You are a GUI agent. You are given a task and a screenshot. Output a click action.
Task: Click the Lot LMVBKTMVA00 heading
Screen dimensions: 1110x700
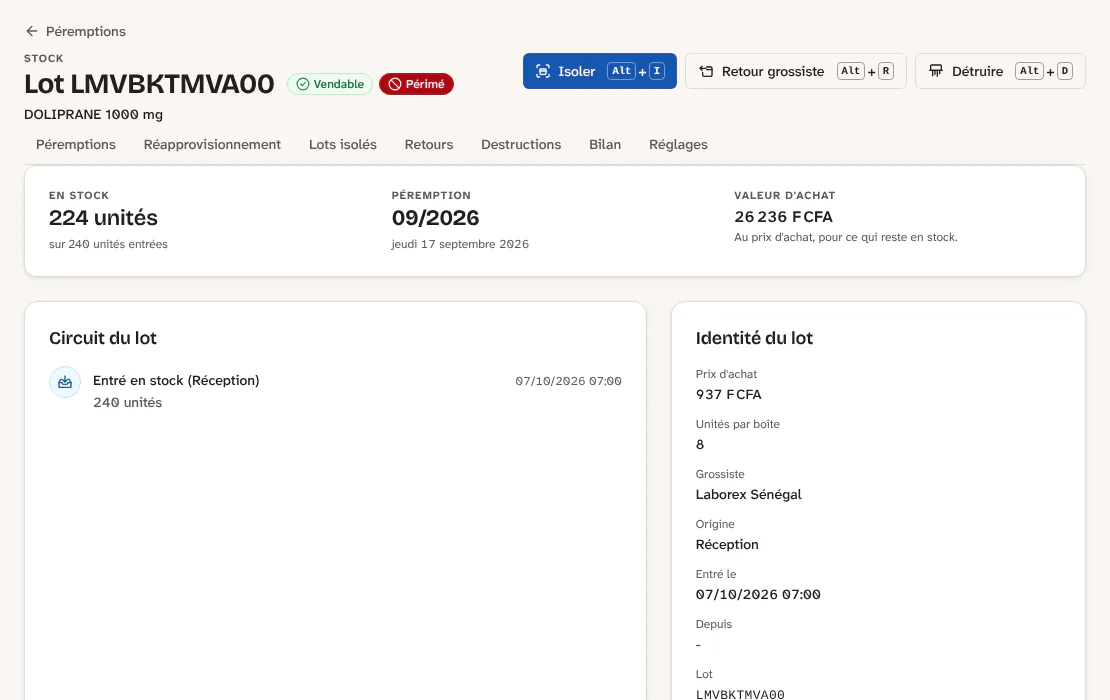(x=149, y=84)
